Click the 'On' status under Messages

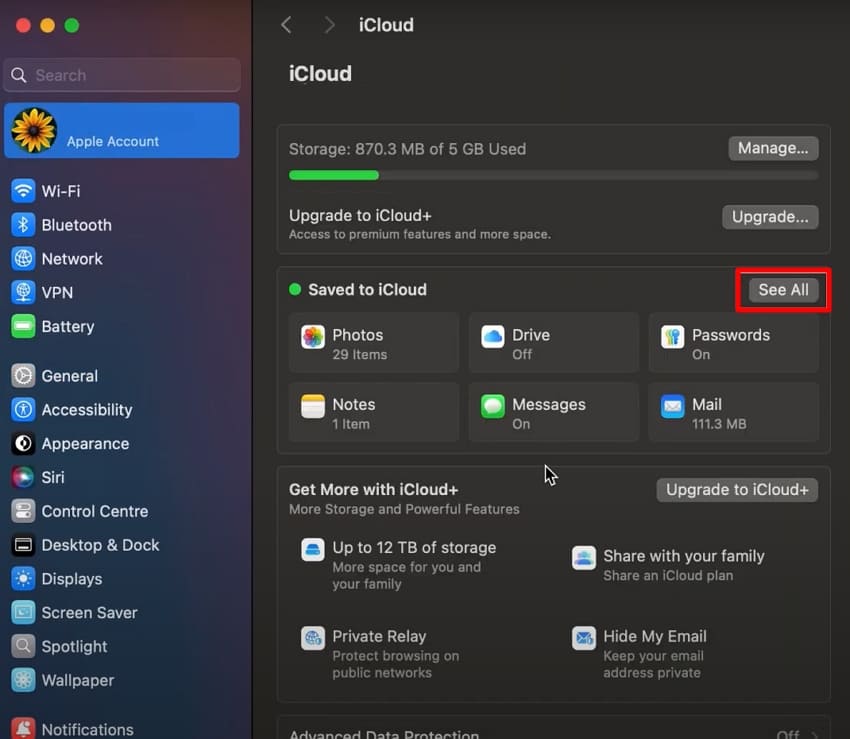(x=521, y=424)
